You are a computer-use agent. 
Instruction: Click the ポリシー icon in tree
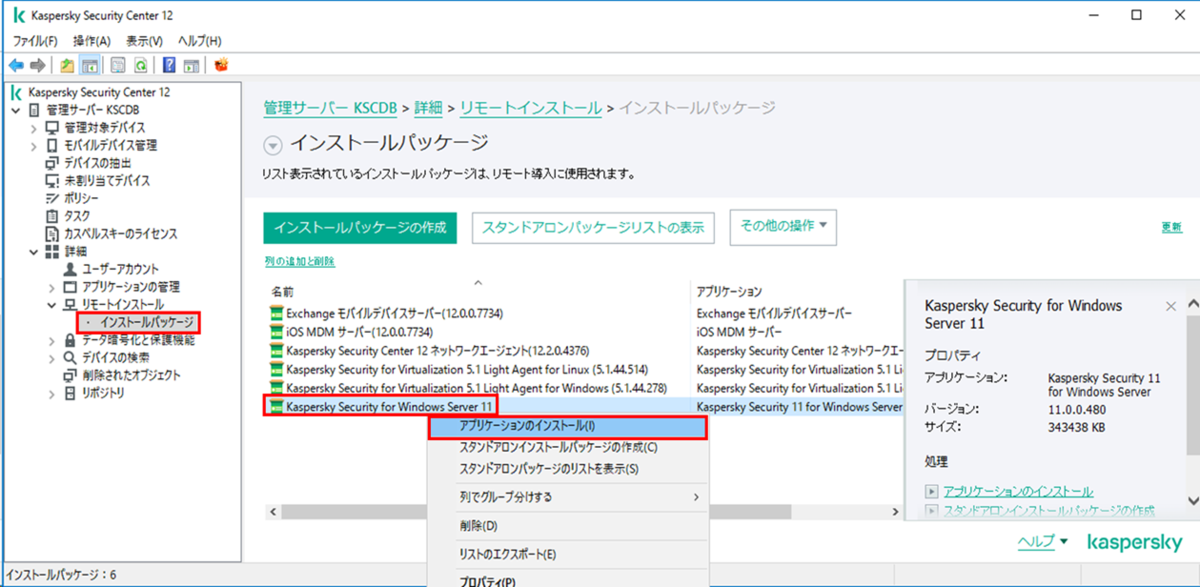[x=53, y=198]
